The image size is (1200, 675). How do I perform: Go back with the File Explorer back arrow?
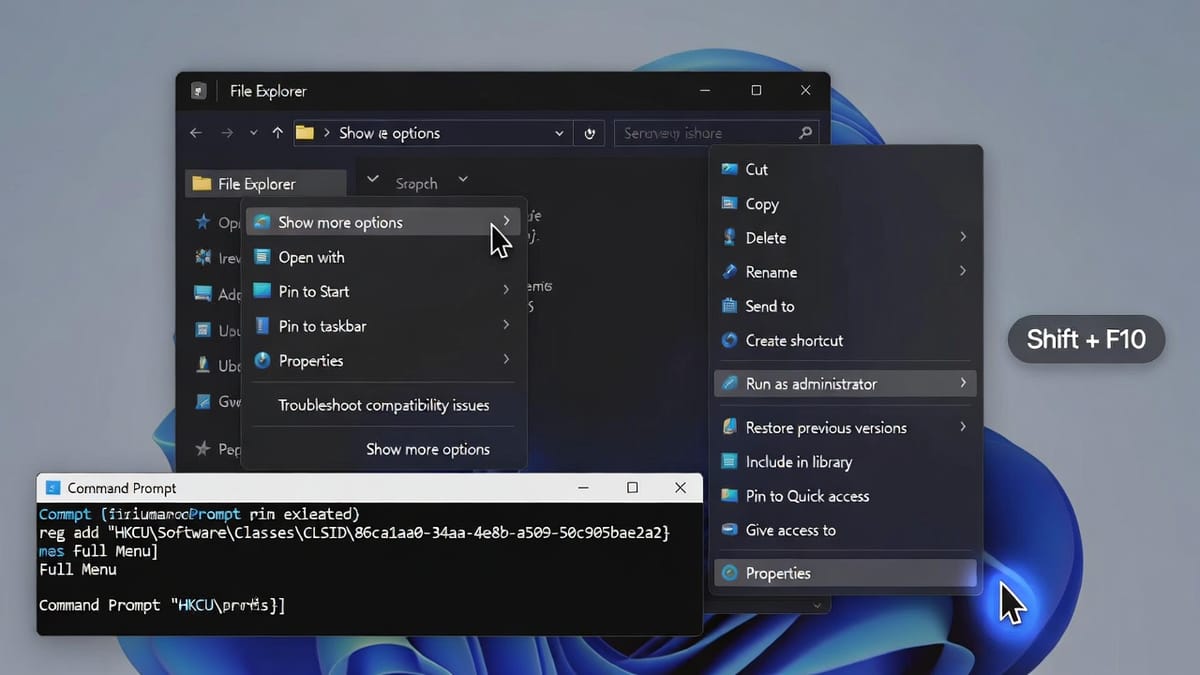point(196,133)
